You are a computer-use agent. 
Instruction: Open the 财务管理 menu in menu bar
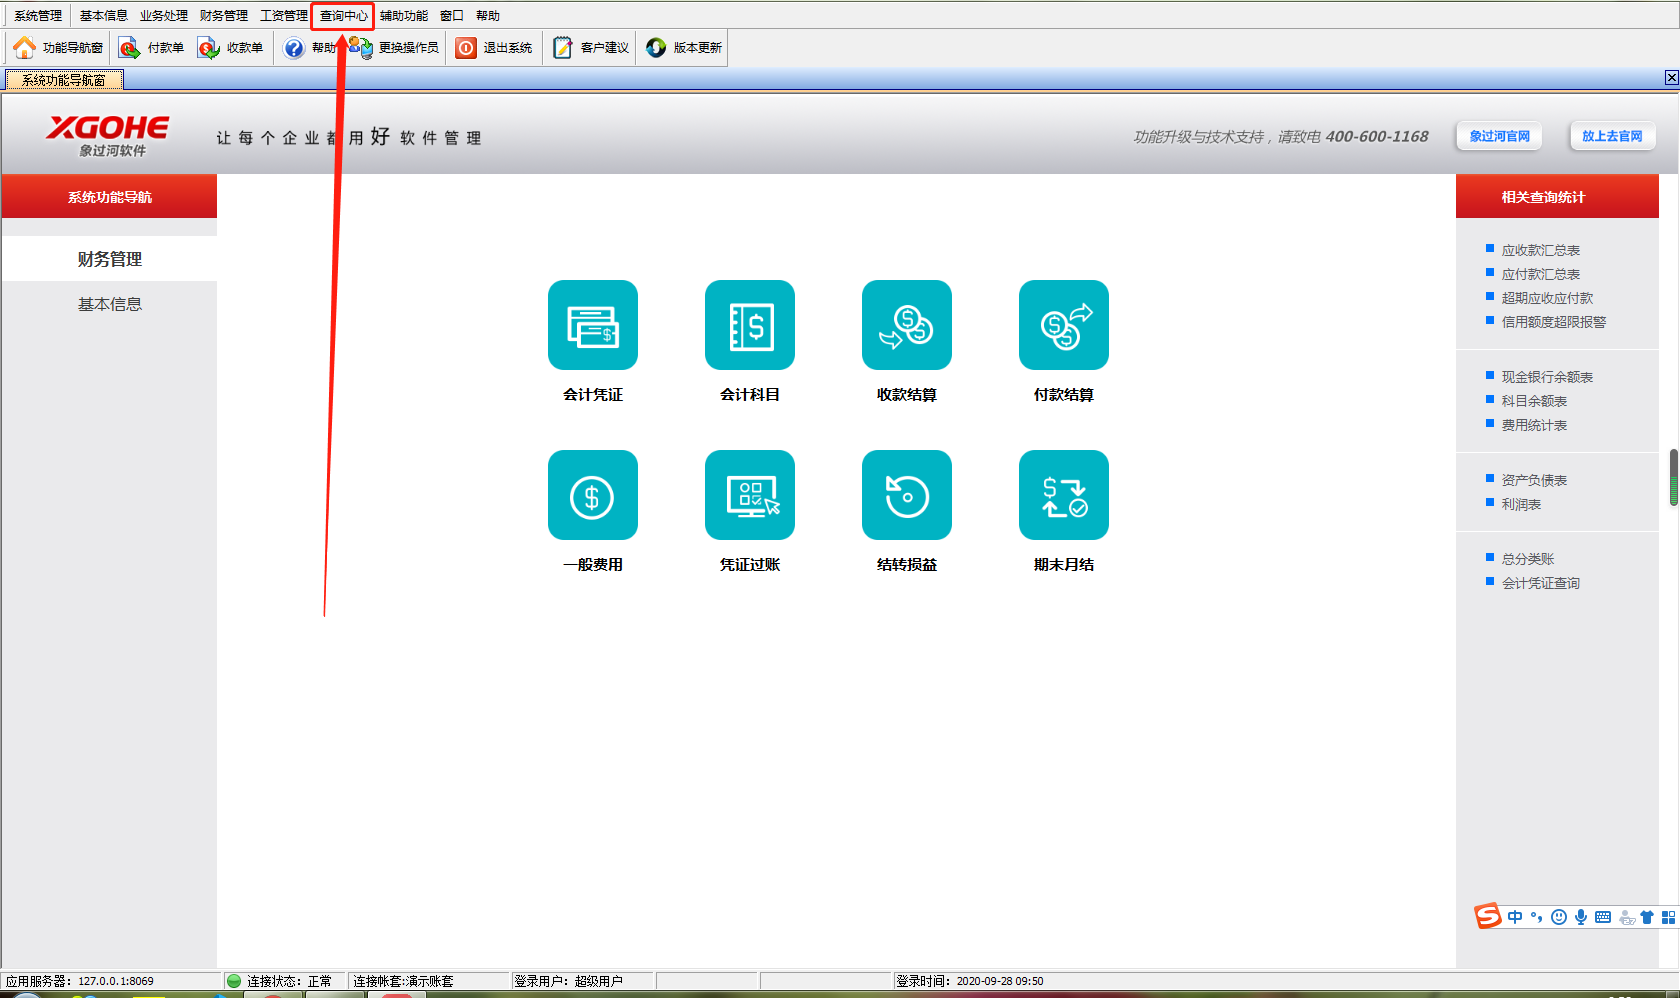(x=224, y=16)
